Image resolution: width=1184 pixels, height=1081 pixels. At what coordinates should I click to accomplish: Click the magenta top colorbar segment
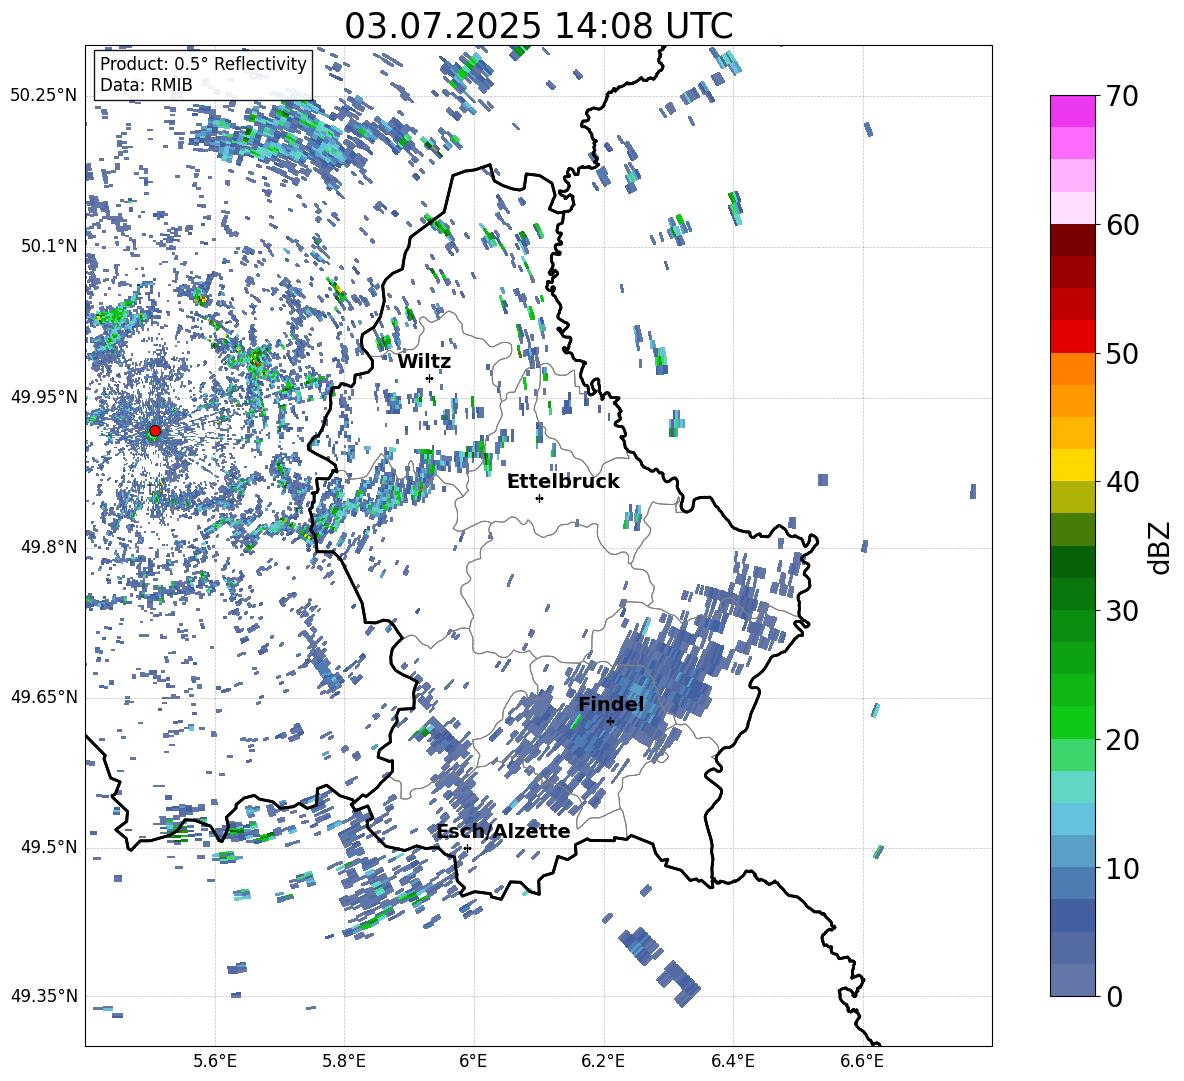(1073, 111)
